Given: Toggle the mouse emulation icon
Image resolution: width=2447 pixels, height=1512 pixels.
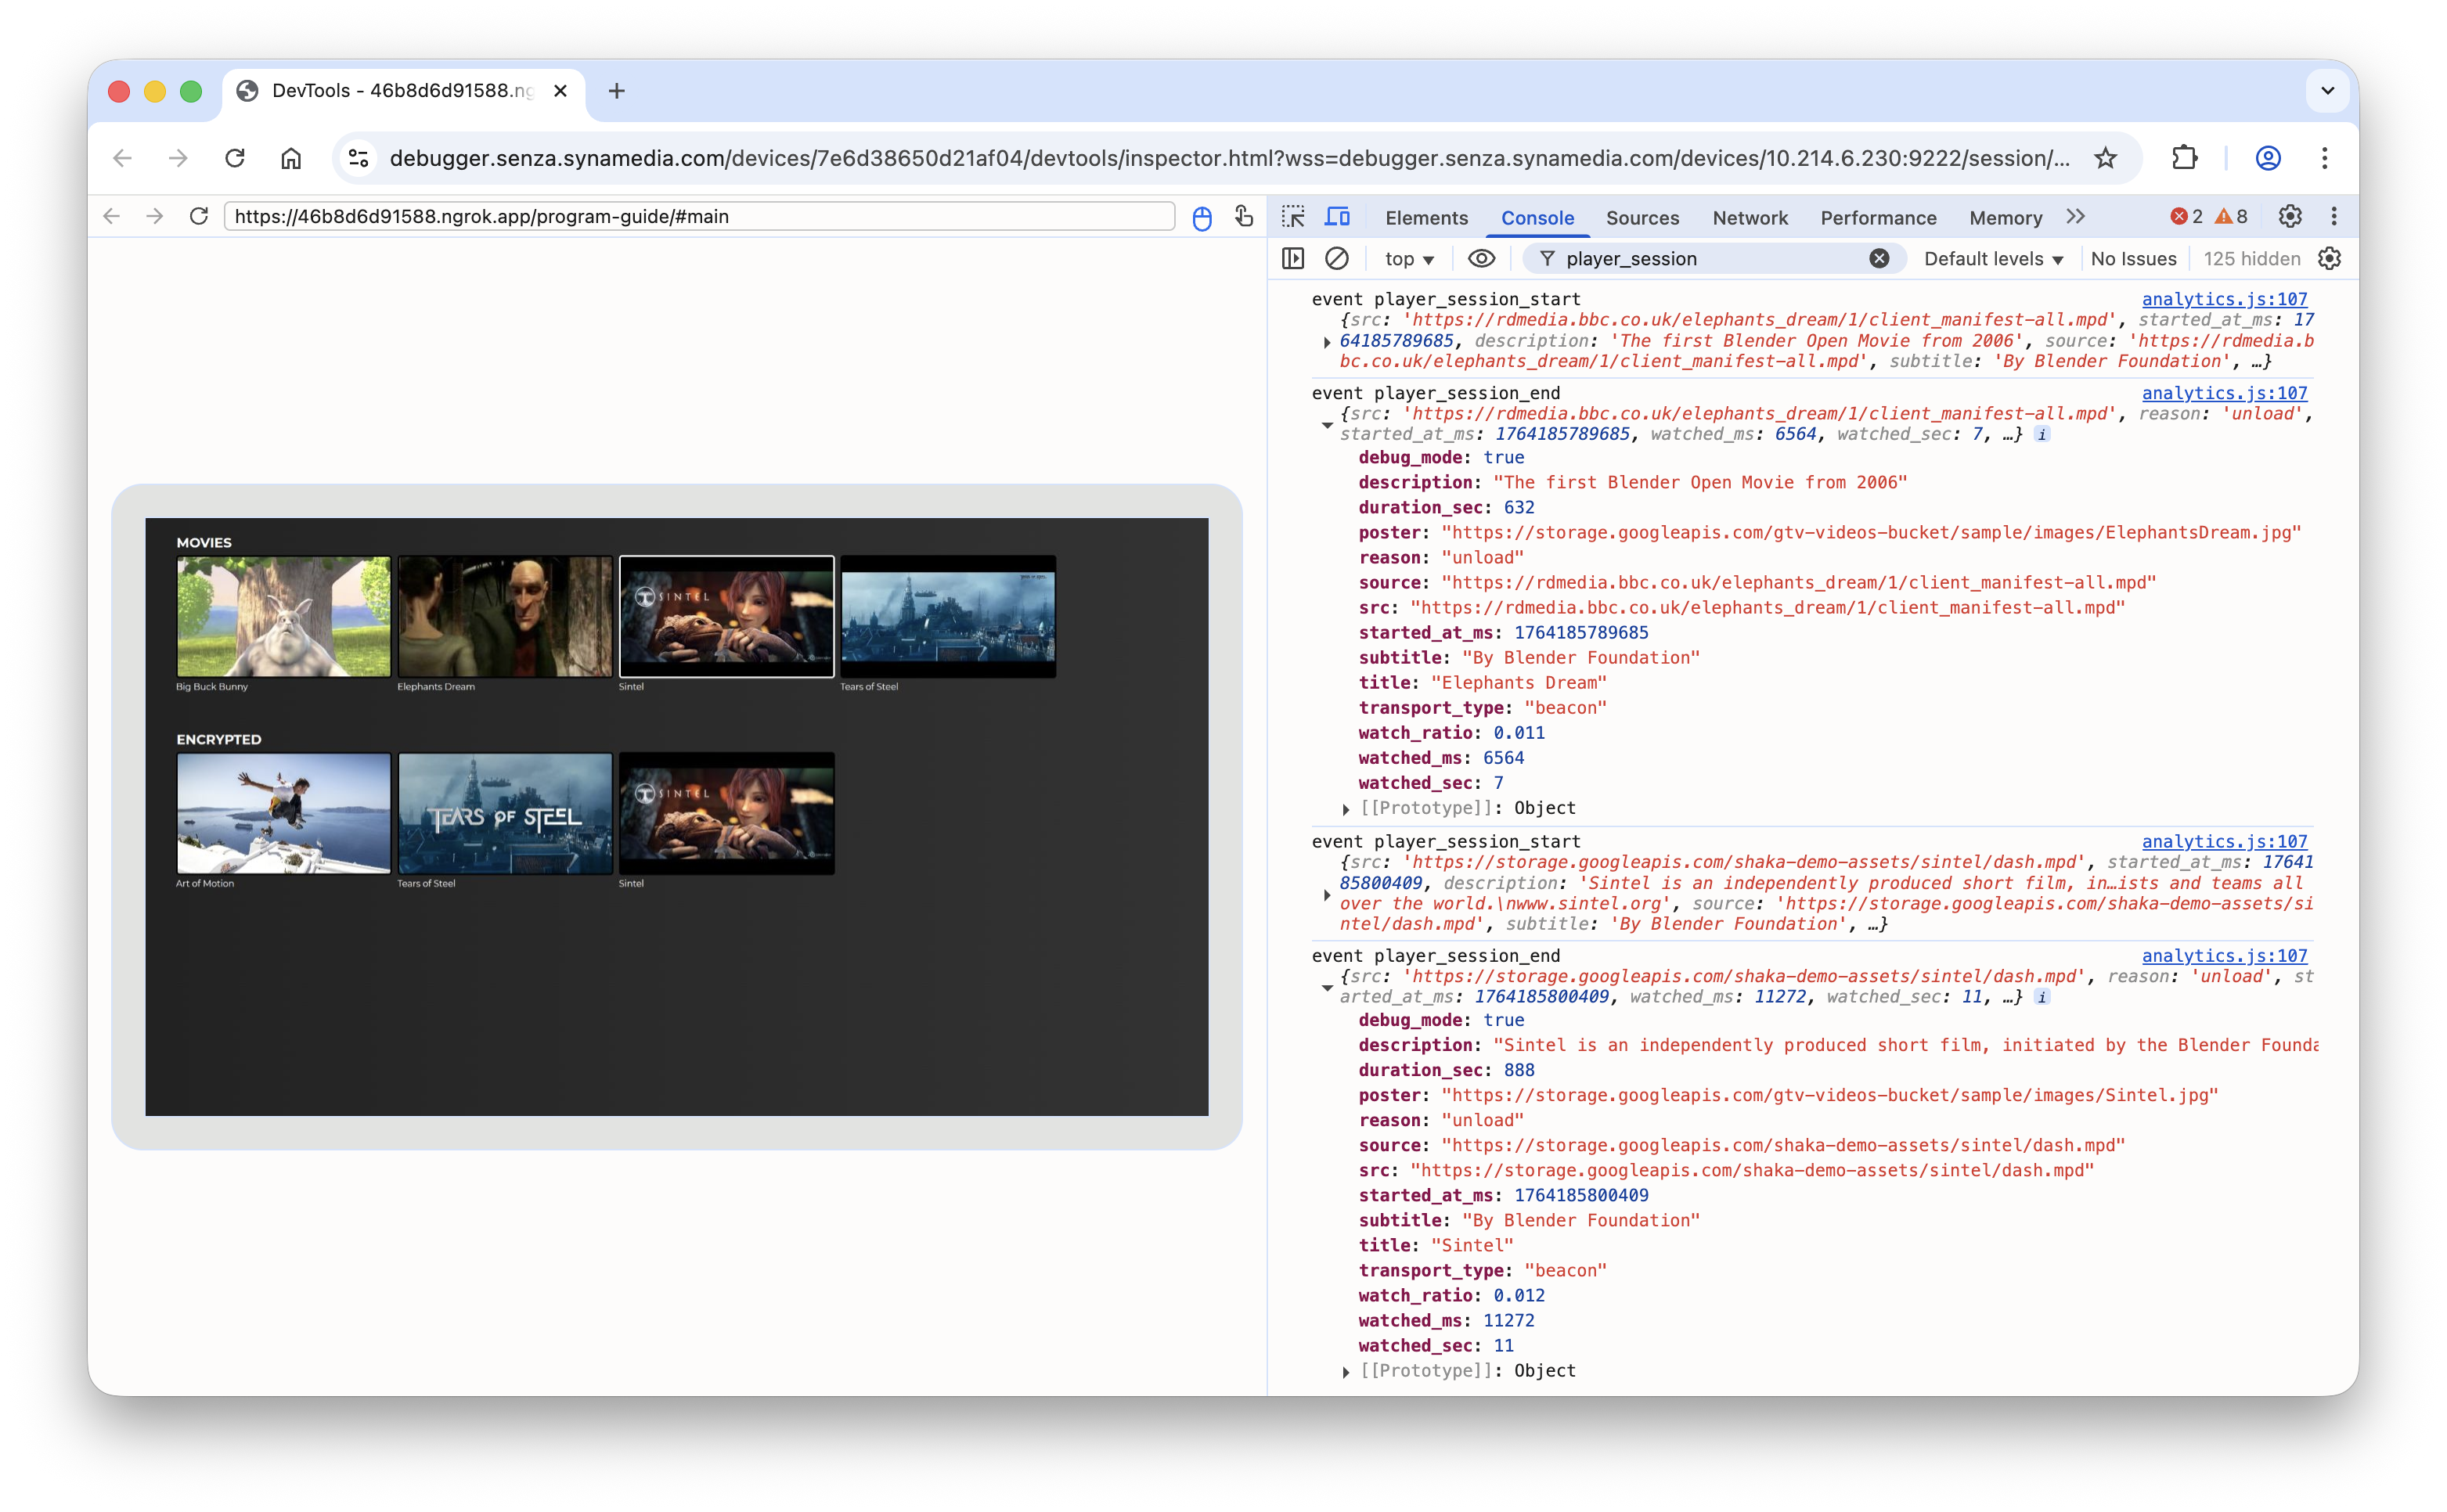Looking at the screenshot, I should [1202, 217].
